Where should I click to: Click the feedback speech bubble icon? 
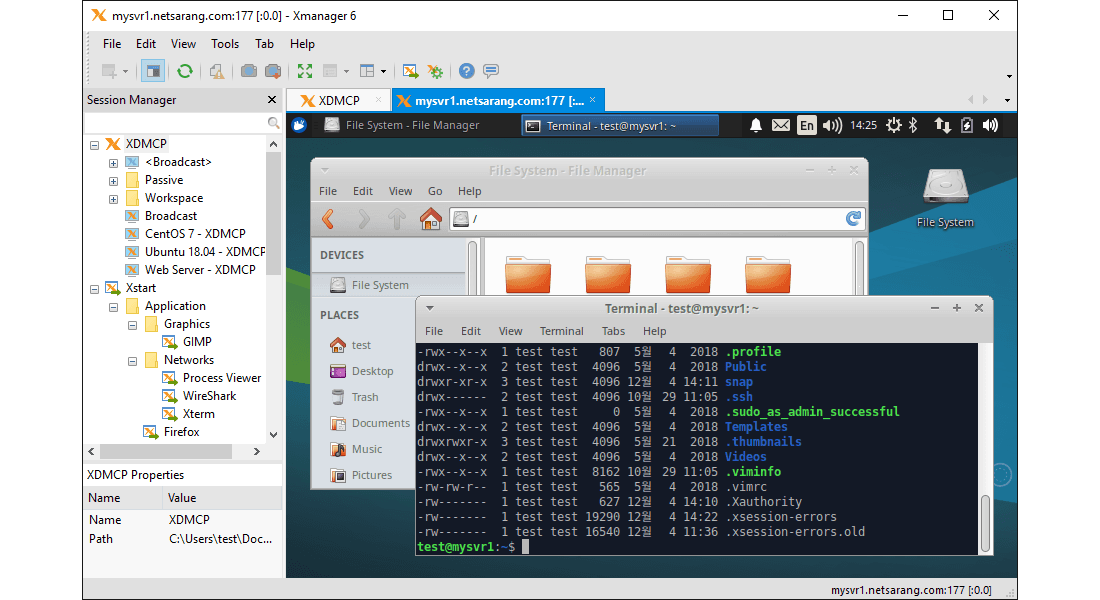point(491,71)
